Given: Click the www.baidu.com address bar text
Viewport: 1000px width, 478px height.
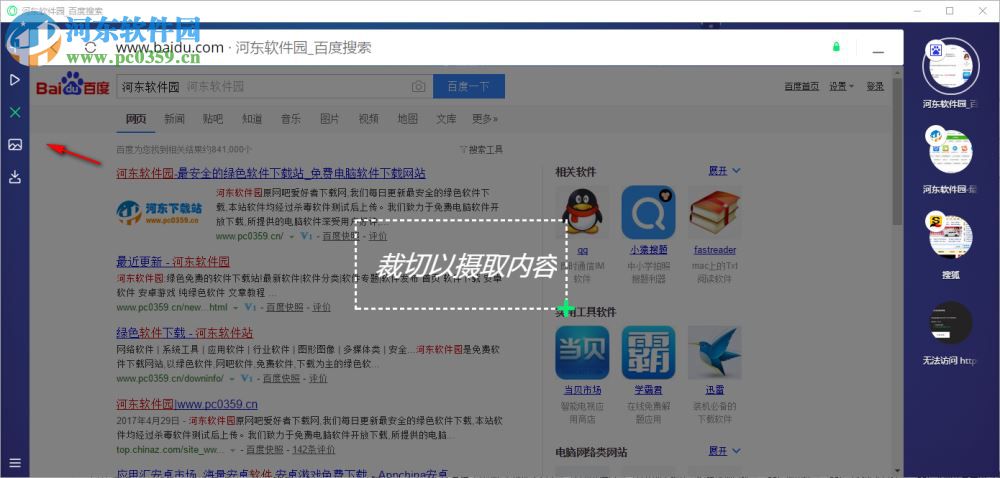Looking at the screenshot, I should click(x=170, y=48).
